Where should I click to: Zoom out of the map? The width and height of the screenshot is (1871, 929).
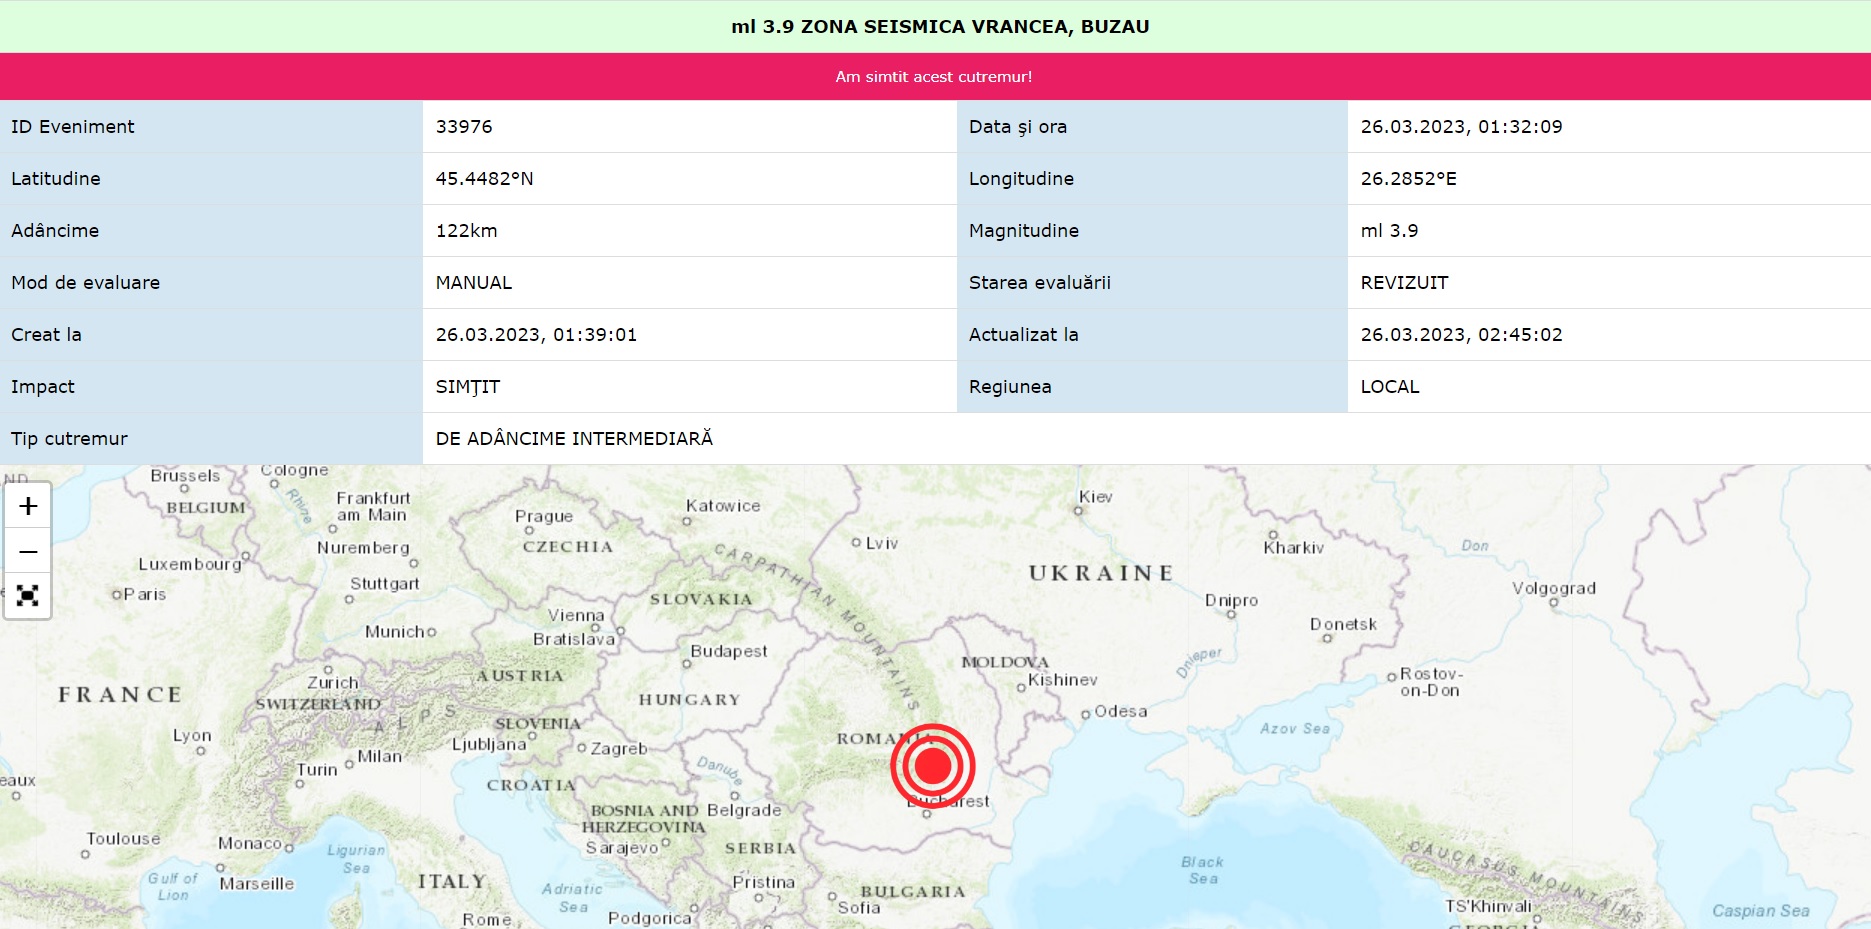click(28, 551)
